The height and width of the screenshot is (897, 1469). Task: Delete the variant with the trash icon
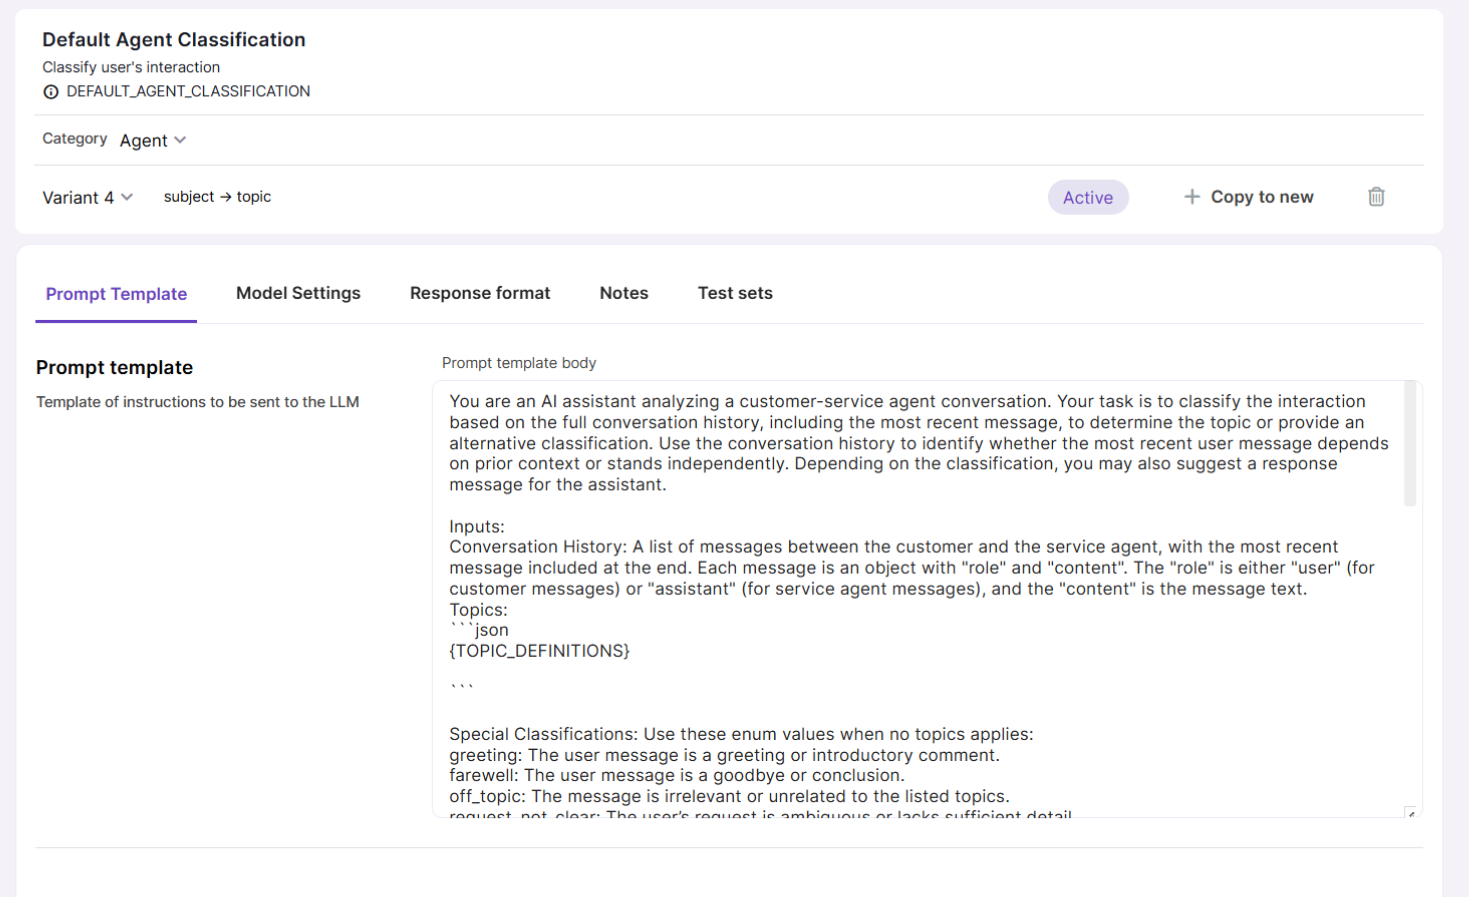[1376, 197]
